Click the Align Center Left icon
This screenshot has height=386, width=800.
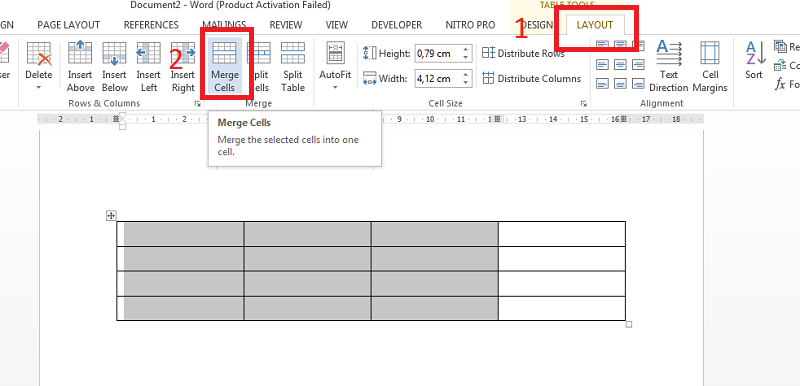603,64
